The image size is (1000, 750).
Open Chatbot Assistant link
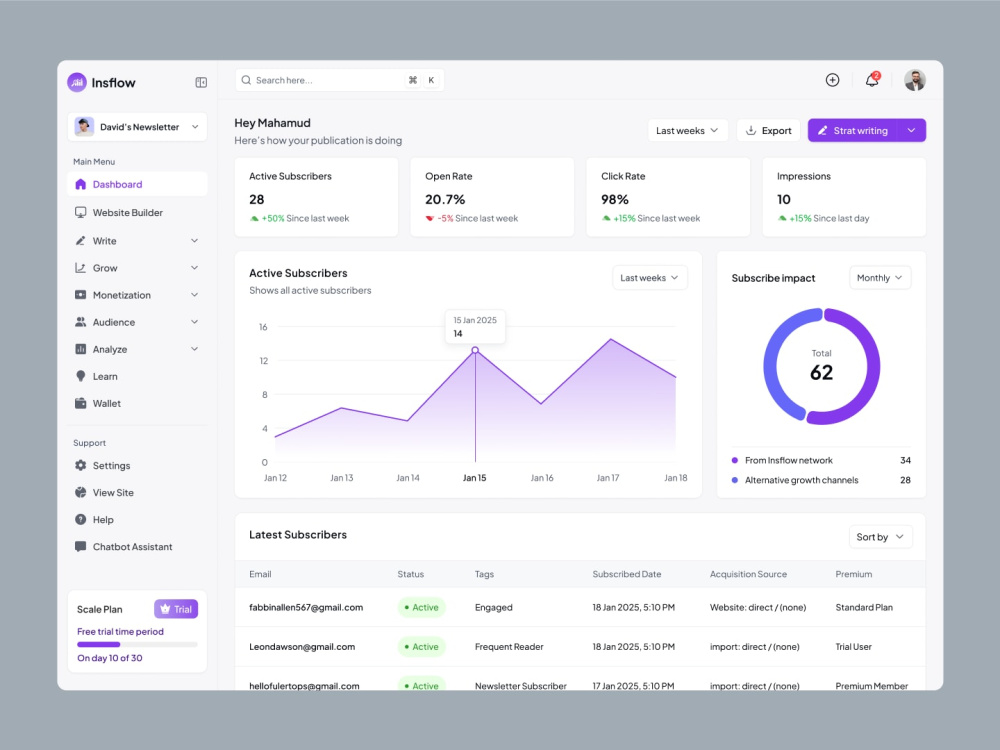coord(137,547)
